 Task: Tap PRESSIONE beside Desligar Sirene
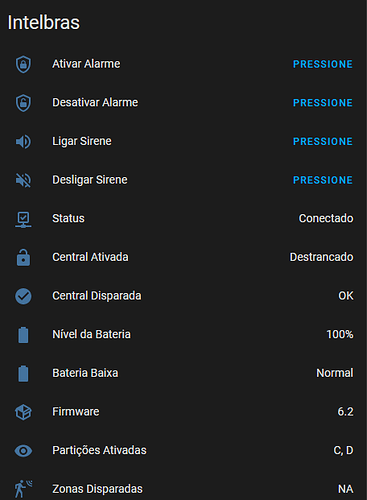(x=322, y=180)
